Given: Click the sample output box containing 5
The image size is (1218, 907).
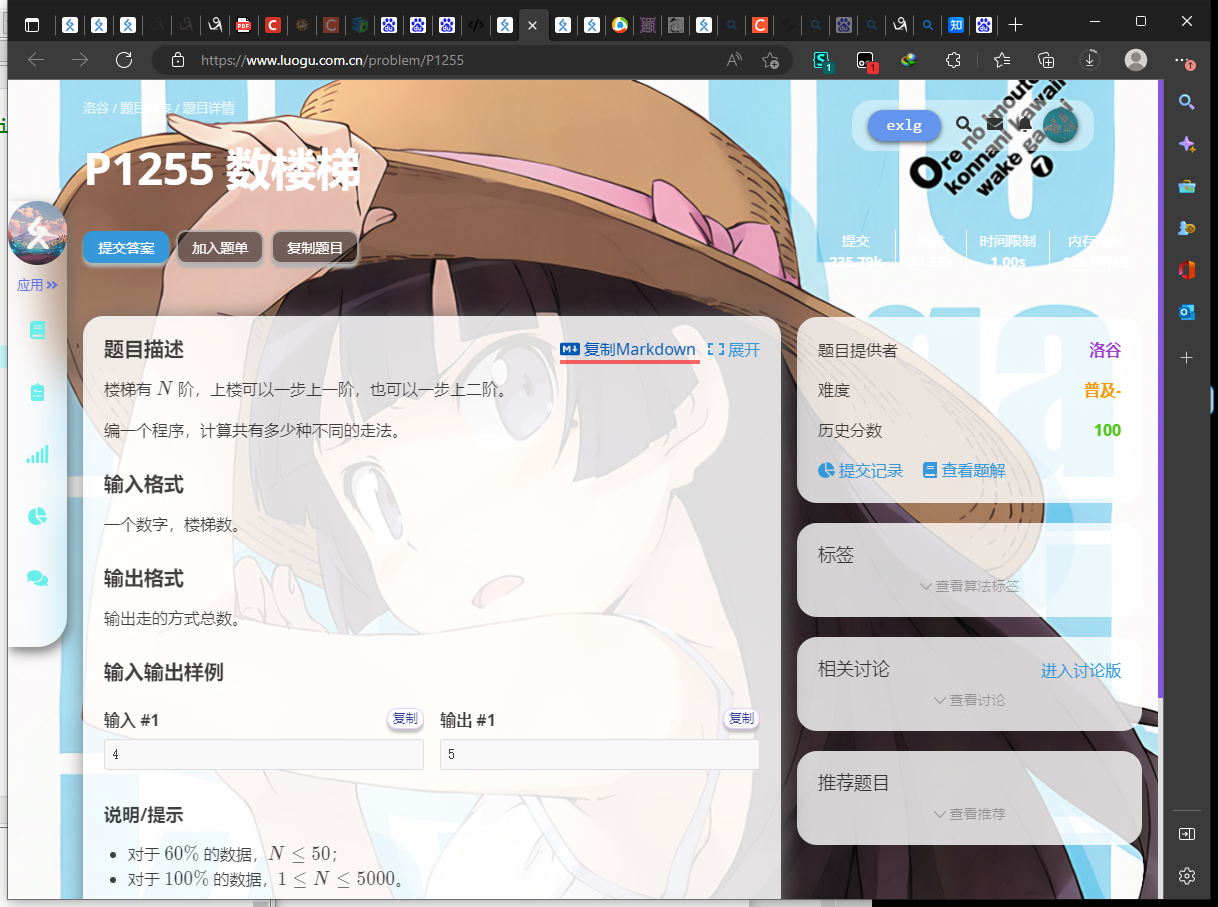Looking at the screenshot, I should (x=600, y=755).
